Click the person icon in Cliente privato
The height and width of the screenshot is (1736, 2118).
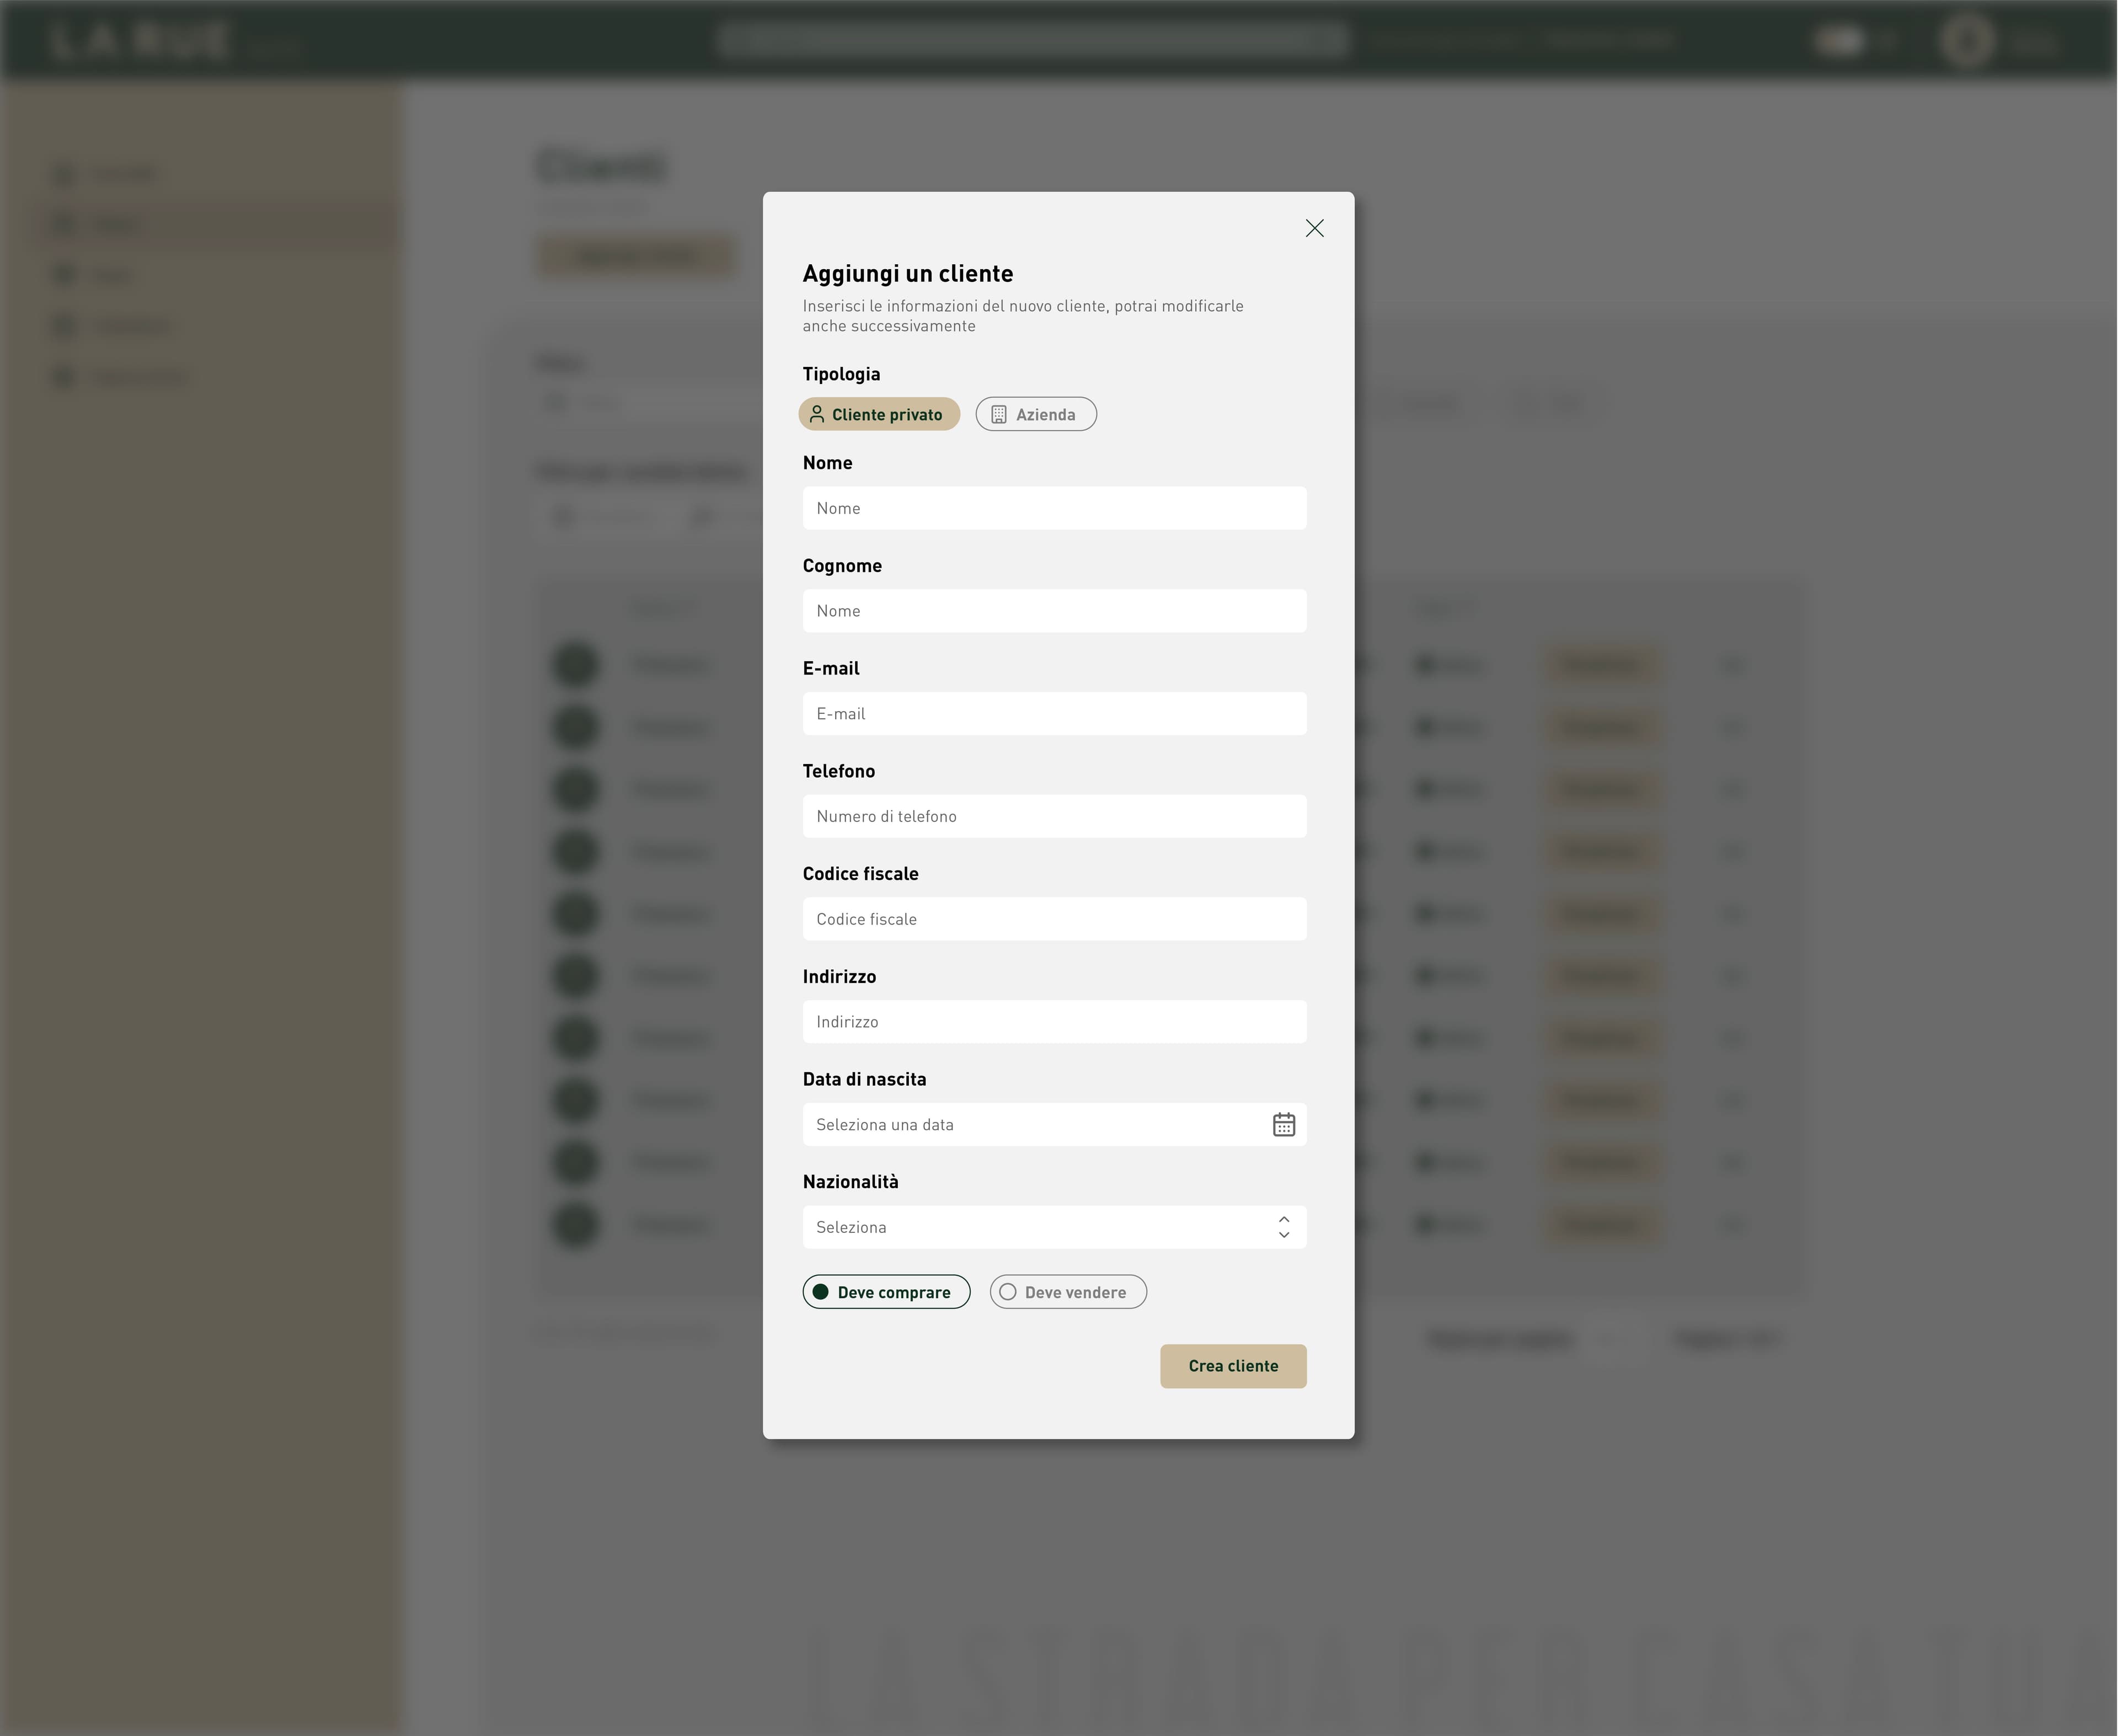(816, 414)
